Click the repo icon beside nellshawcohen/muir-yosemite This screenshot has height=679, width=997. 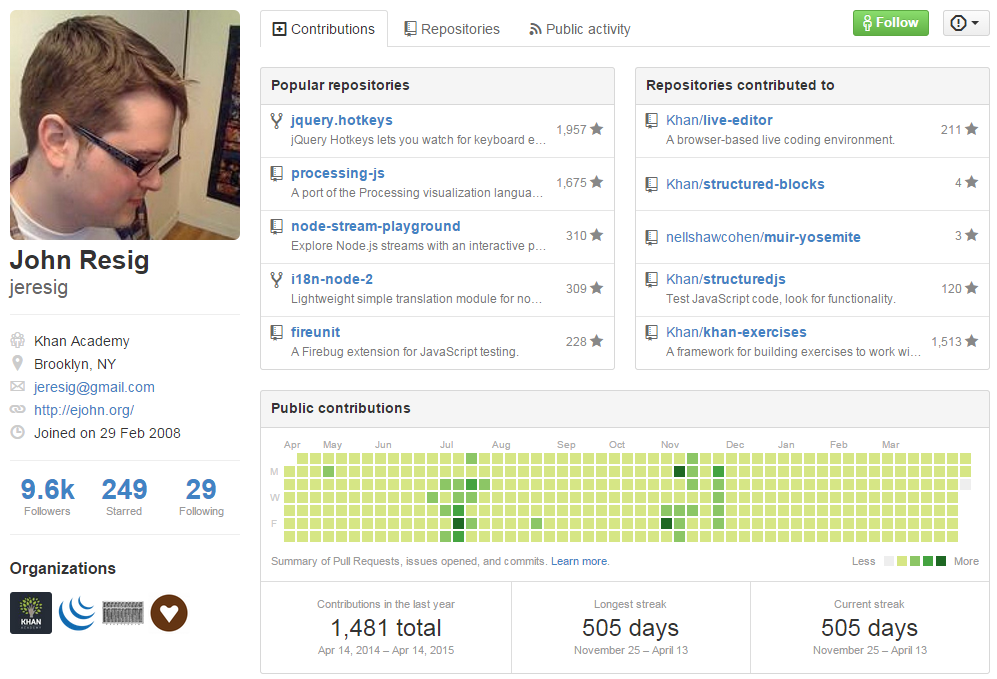[x=652, y=237]
